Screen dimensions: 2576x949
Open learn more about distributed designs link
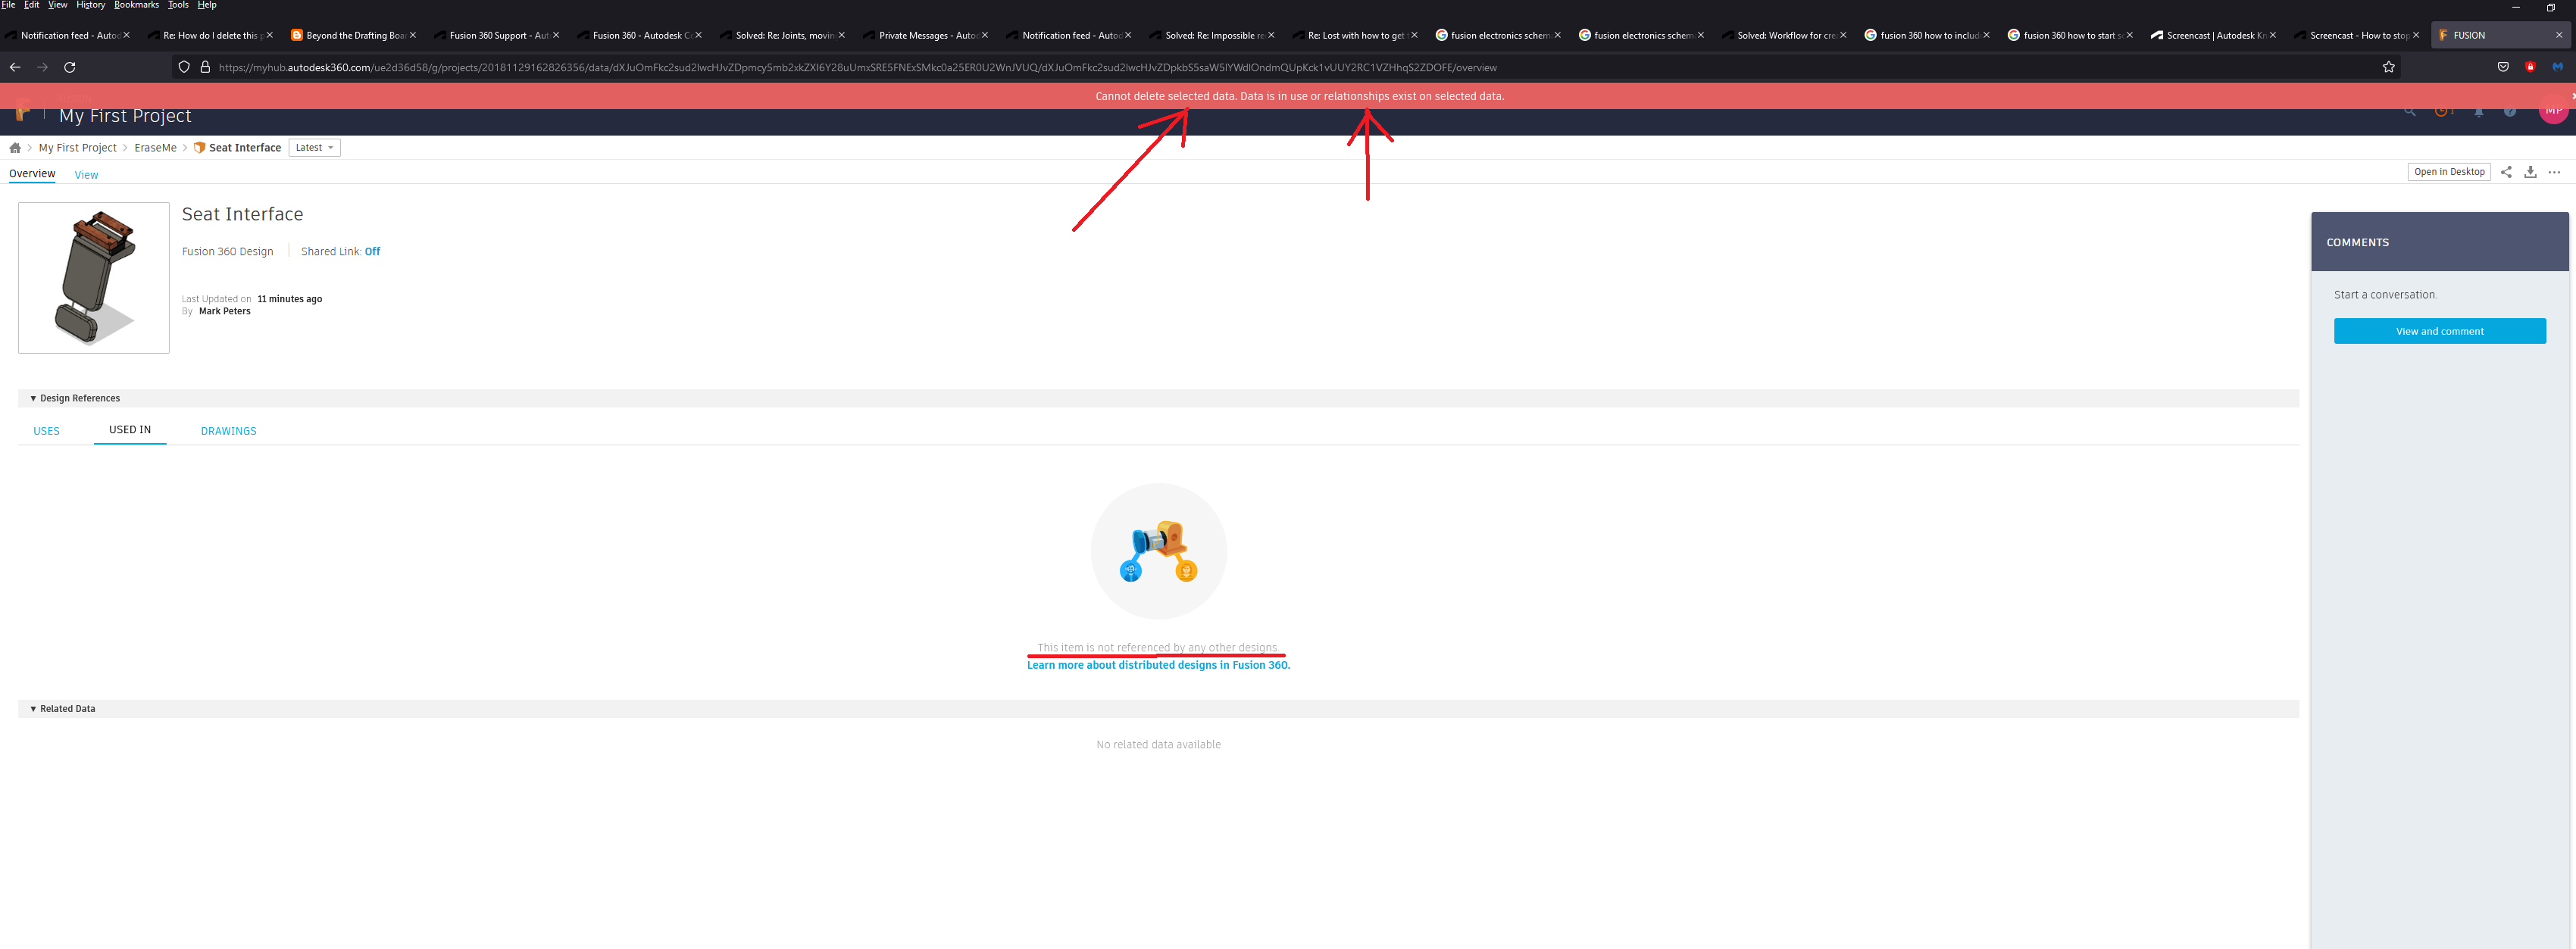pos(1158,664)
